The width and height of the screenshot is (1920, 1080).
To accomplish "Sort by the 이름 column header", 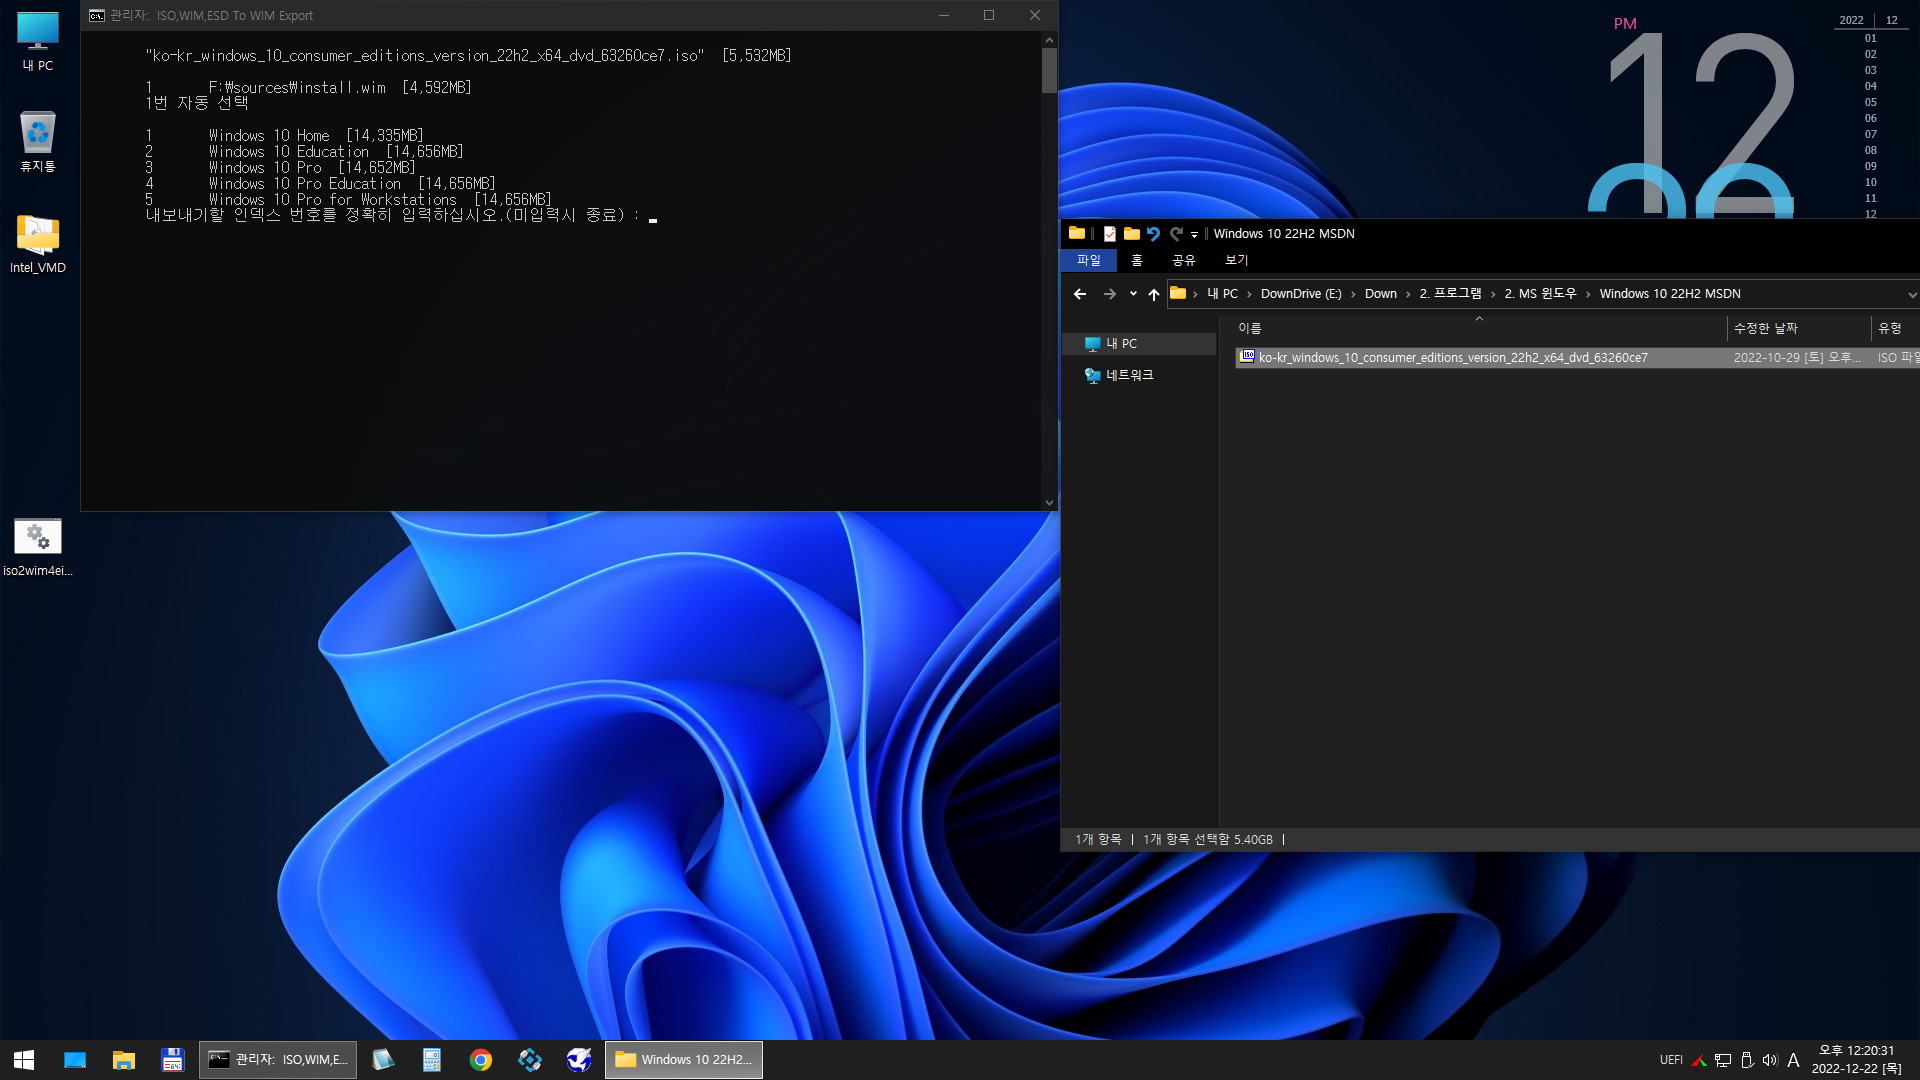I will [1250, 328].
